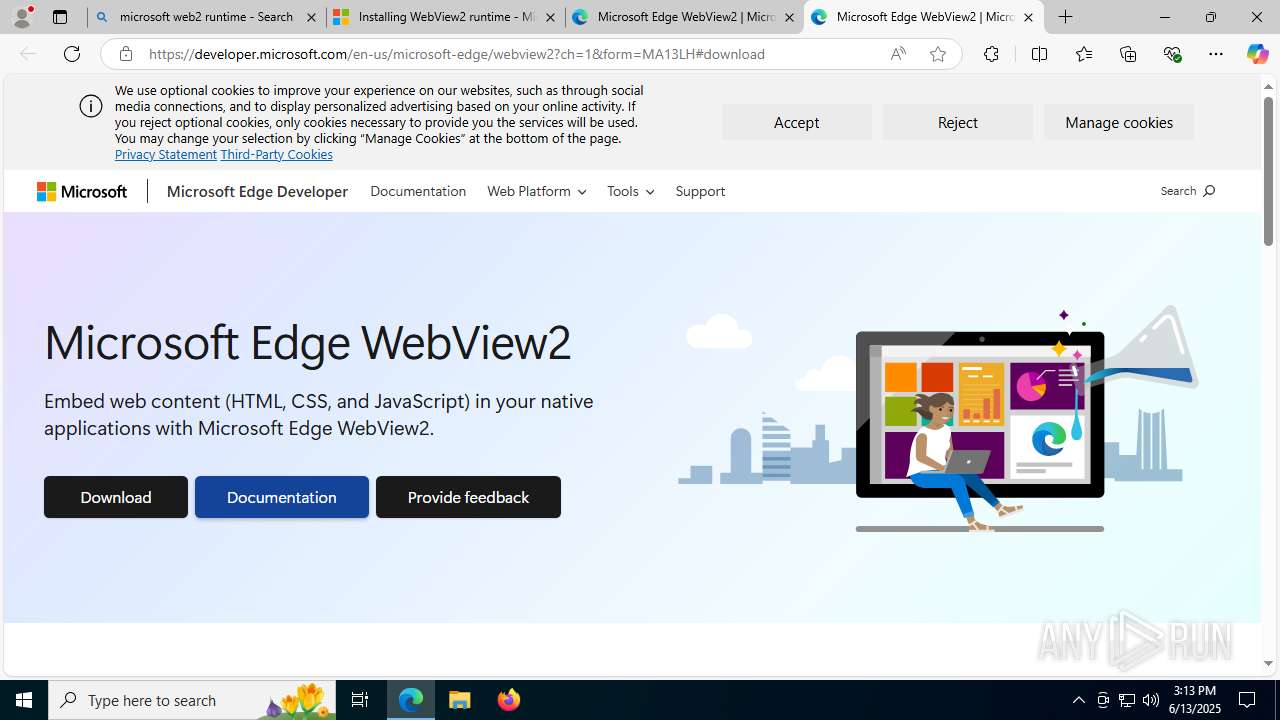Viewport: 1280px width, 720px height.
Task: Close the 'microsoft web2 runtime' tab
Action: [x=311, y=17]
